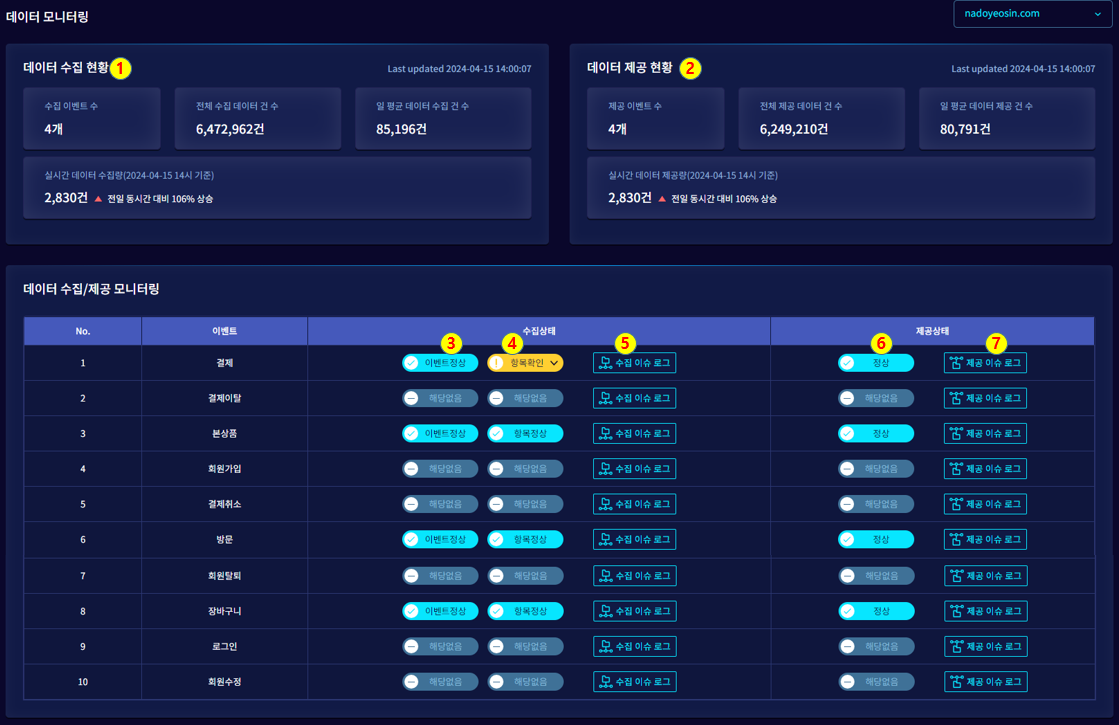Open the nadoyeosin.com domain dropdown
1119x725 pixels.
[1032, 14]
